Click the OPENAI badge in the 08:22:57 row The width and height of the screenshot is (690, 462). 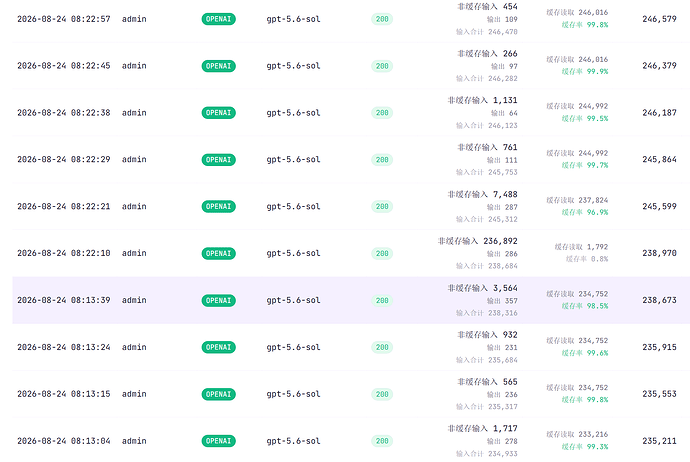coord(218,19)
